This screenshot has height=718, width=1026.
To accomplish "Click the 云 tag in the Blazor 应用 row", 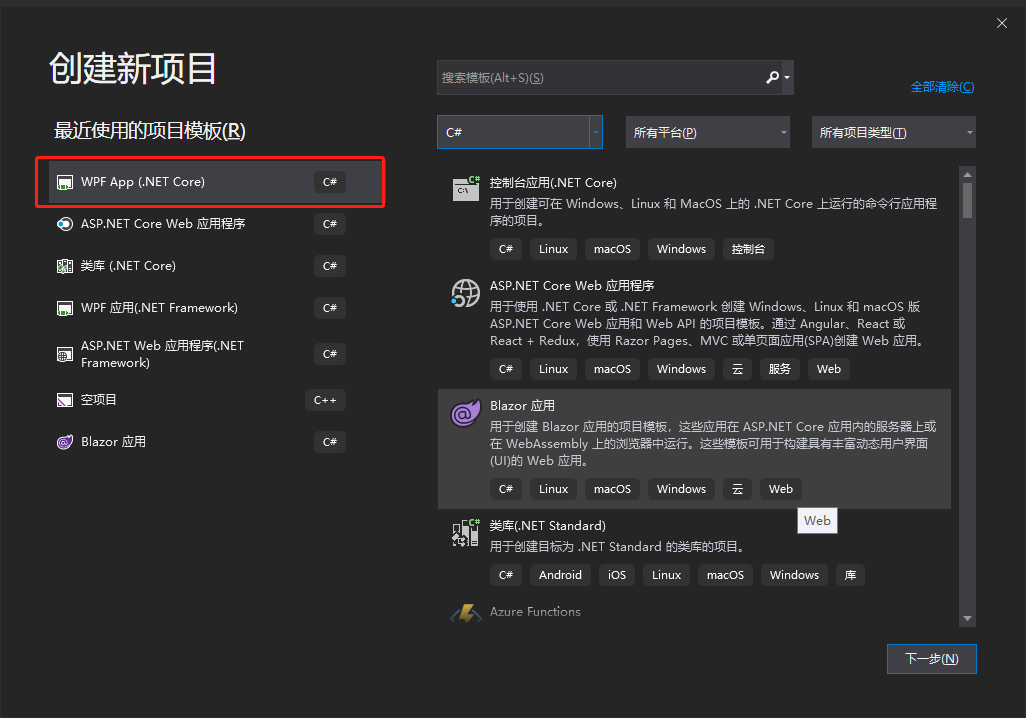I will (x=737, y=489).
